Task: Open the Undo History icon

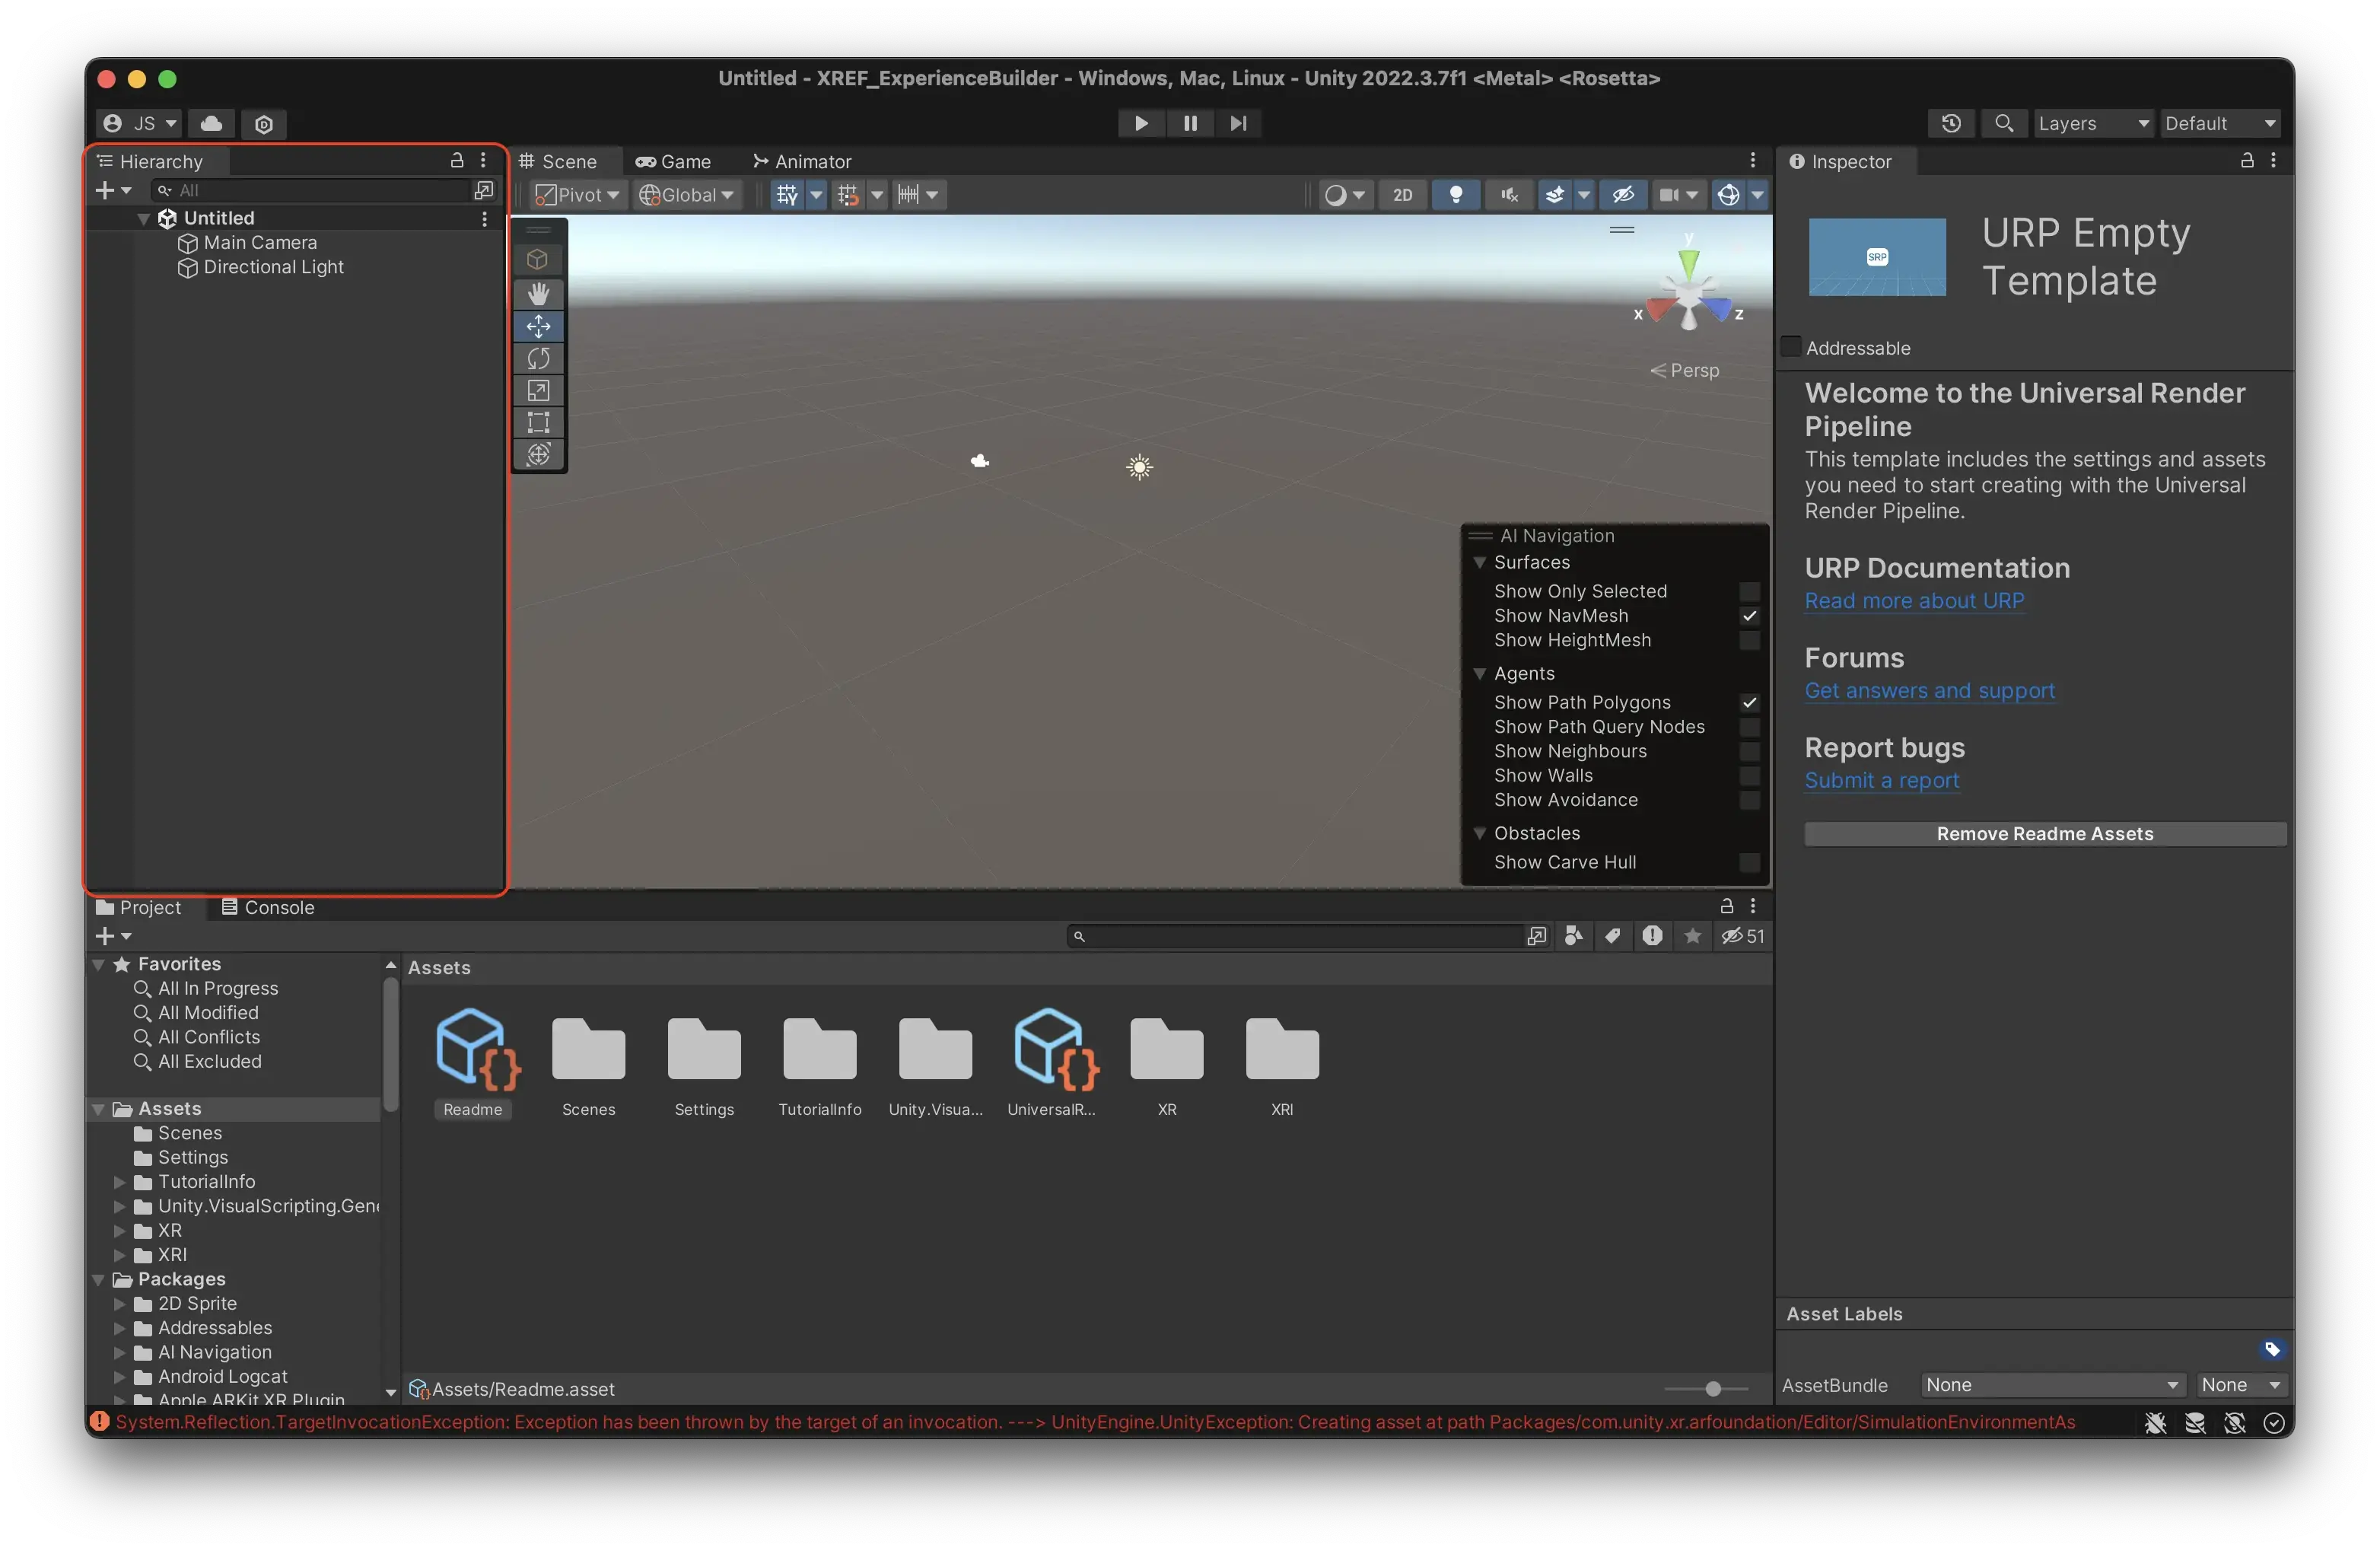Action: 1950,123
